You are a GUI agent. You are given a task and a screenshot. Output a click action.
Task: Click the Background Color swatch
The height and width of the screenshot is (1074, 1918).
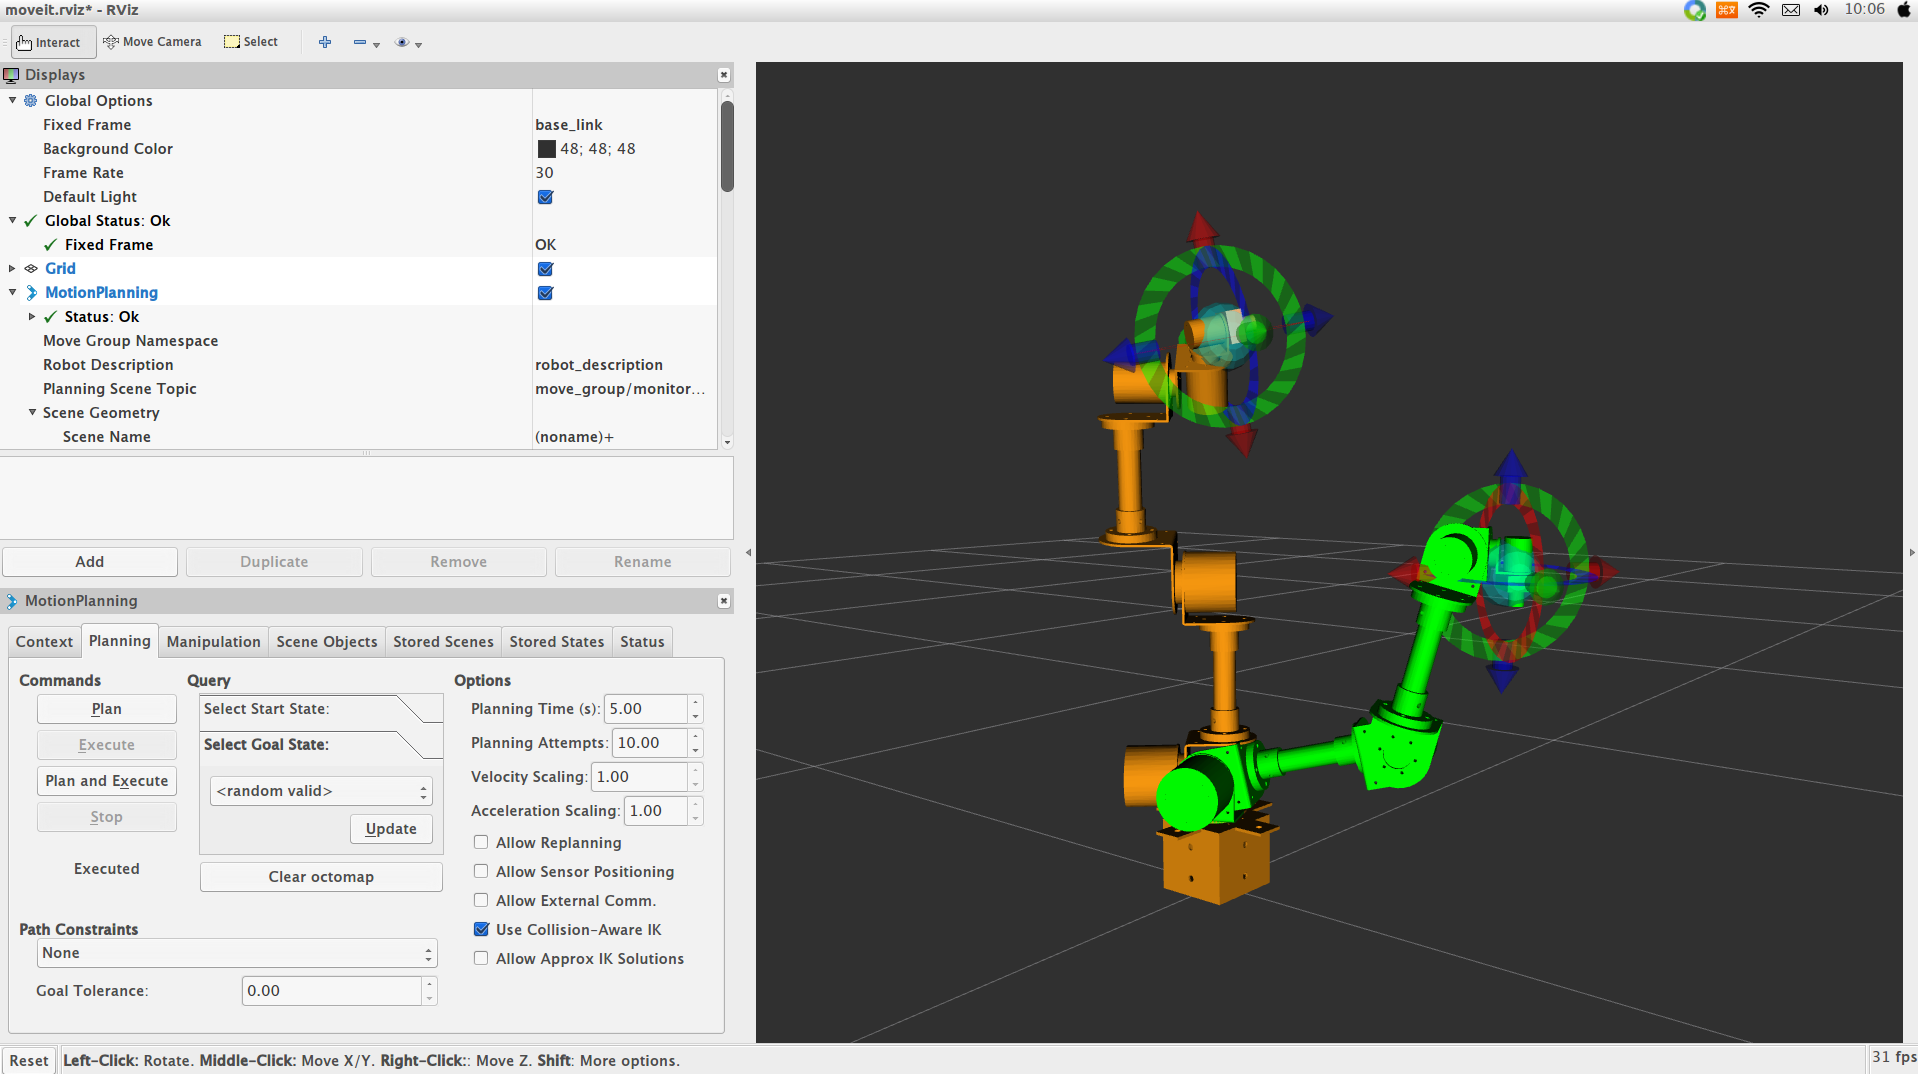click(x=546, y=148)
